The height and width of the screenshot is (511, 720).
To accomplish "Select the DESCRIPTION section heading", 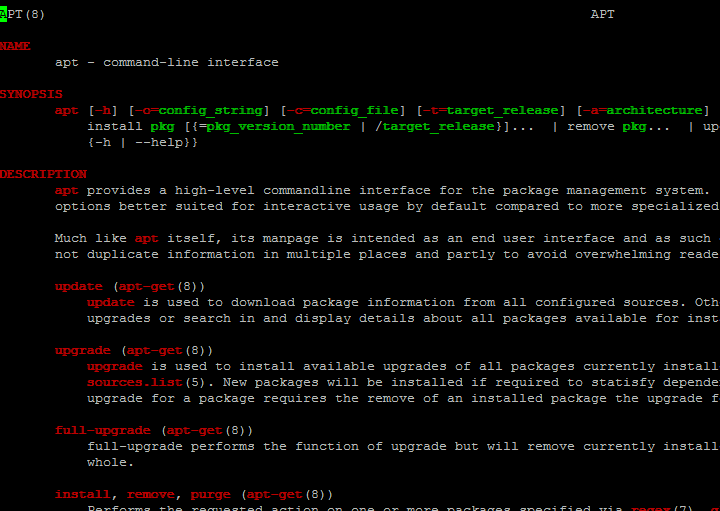I will (x=43, y=174).
